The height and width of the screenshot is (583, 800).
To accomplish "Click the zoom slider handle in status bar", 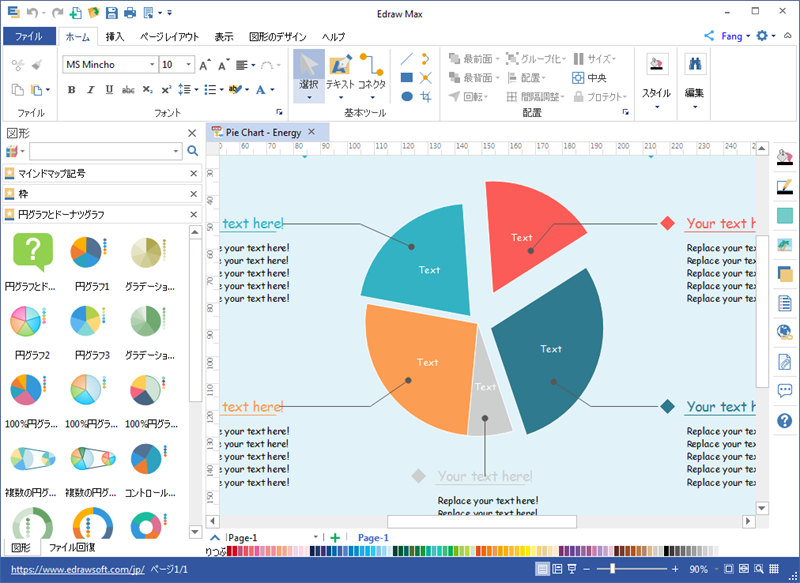I will coord(612,569).
